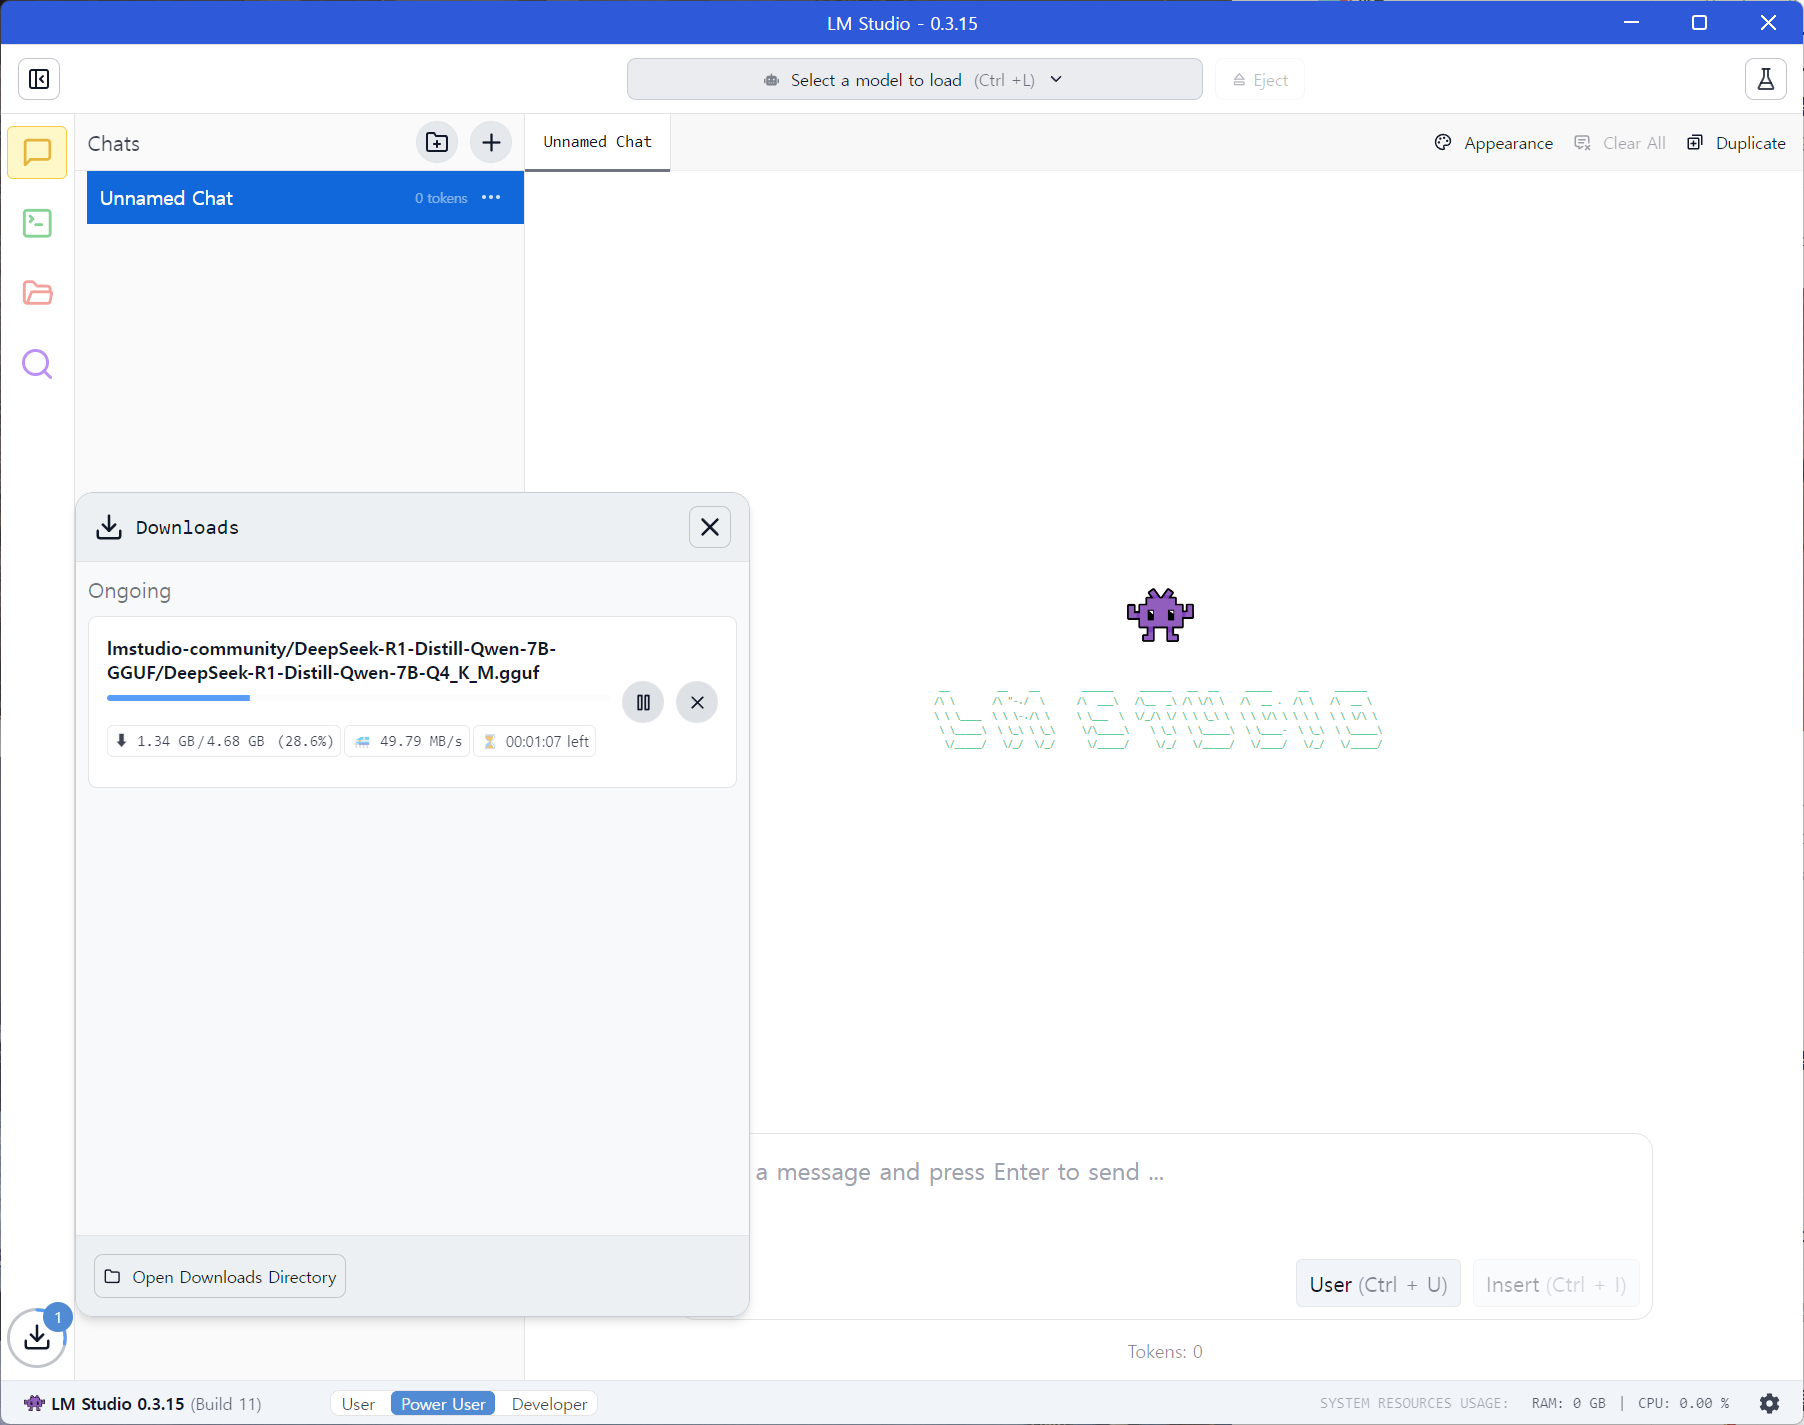
Task: Click the CPU: 0.00 % usage readout
Action: point(1683,1403)
